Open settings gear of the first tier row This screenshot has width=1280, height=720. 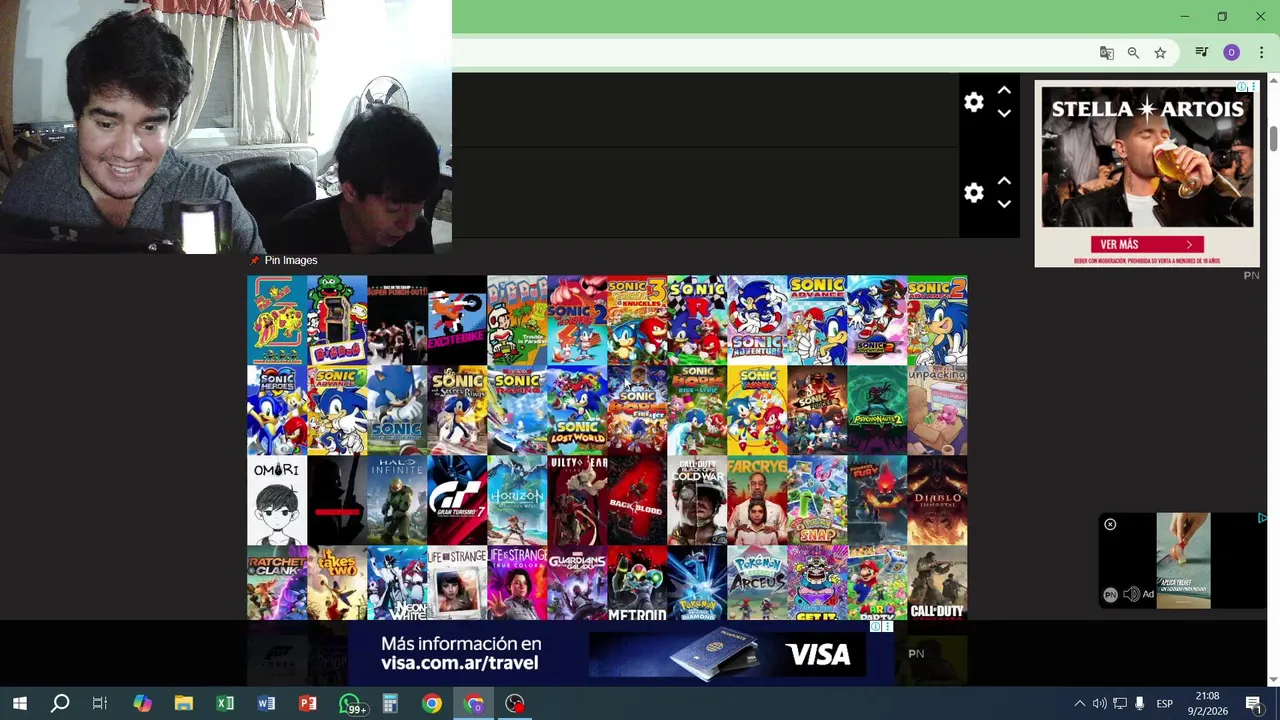click(974, 102)
